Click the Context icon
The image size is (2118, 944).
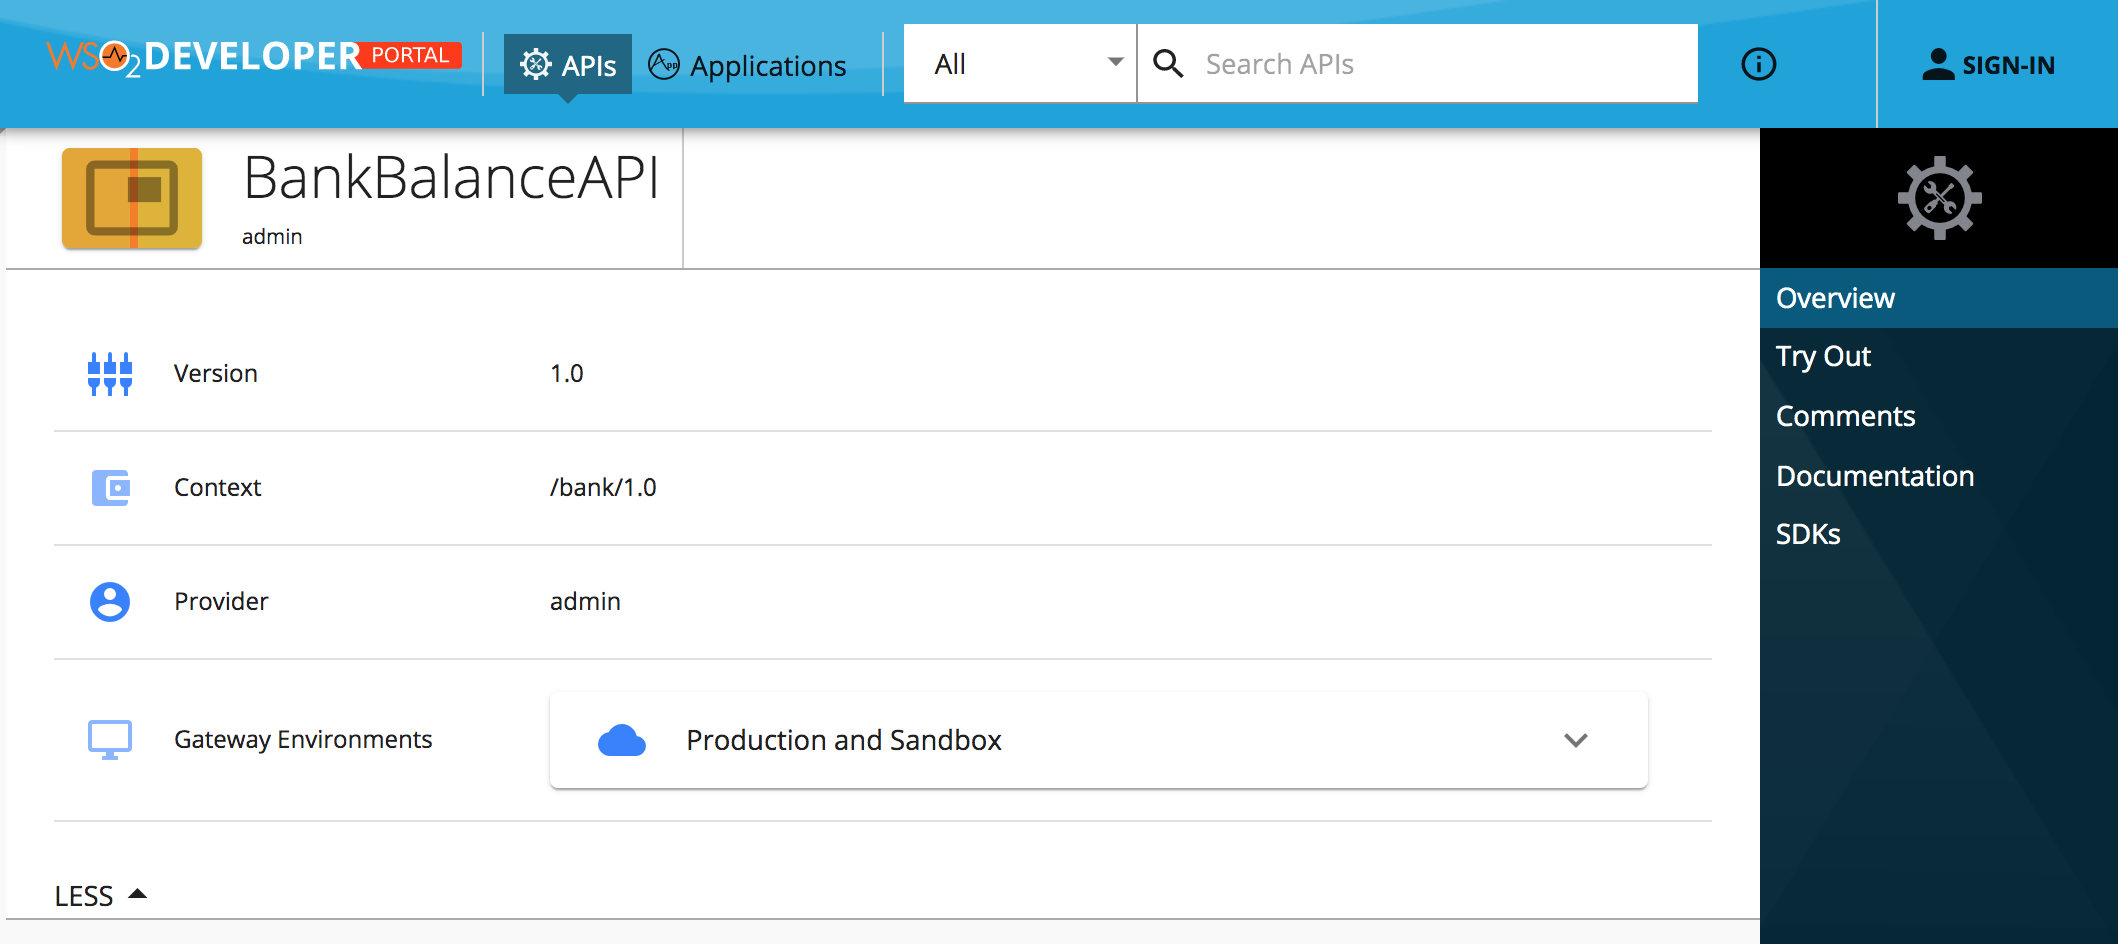[x=110, y=487]
